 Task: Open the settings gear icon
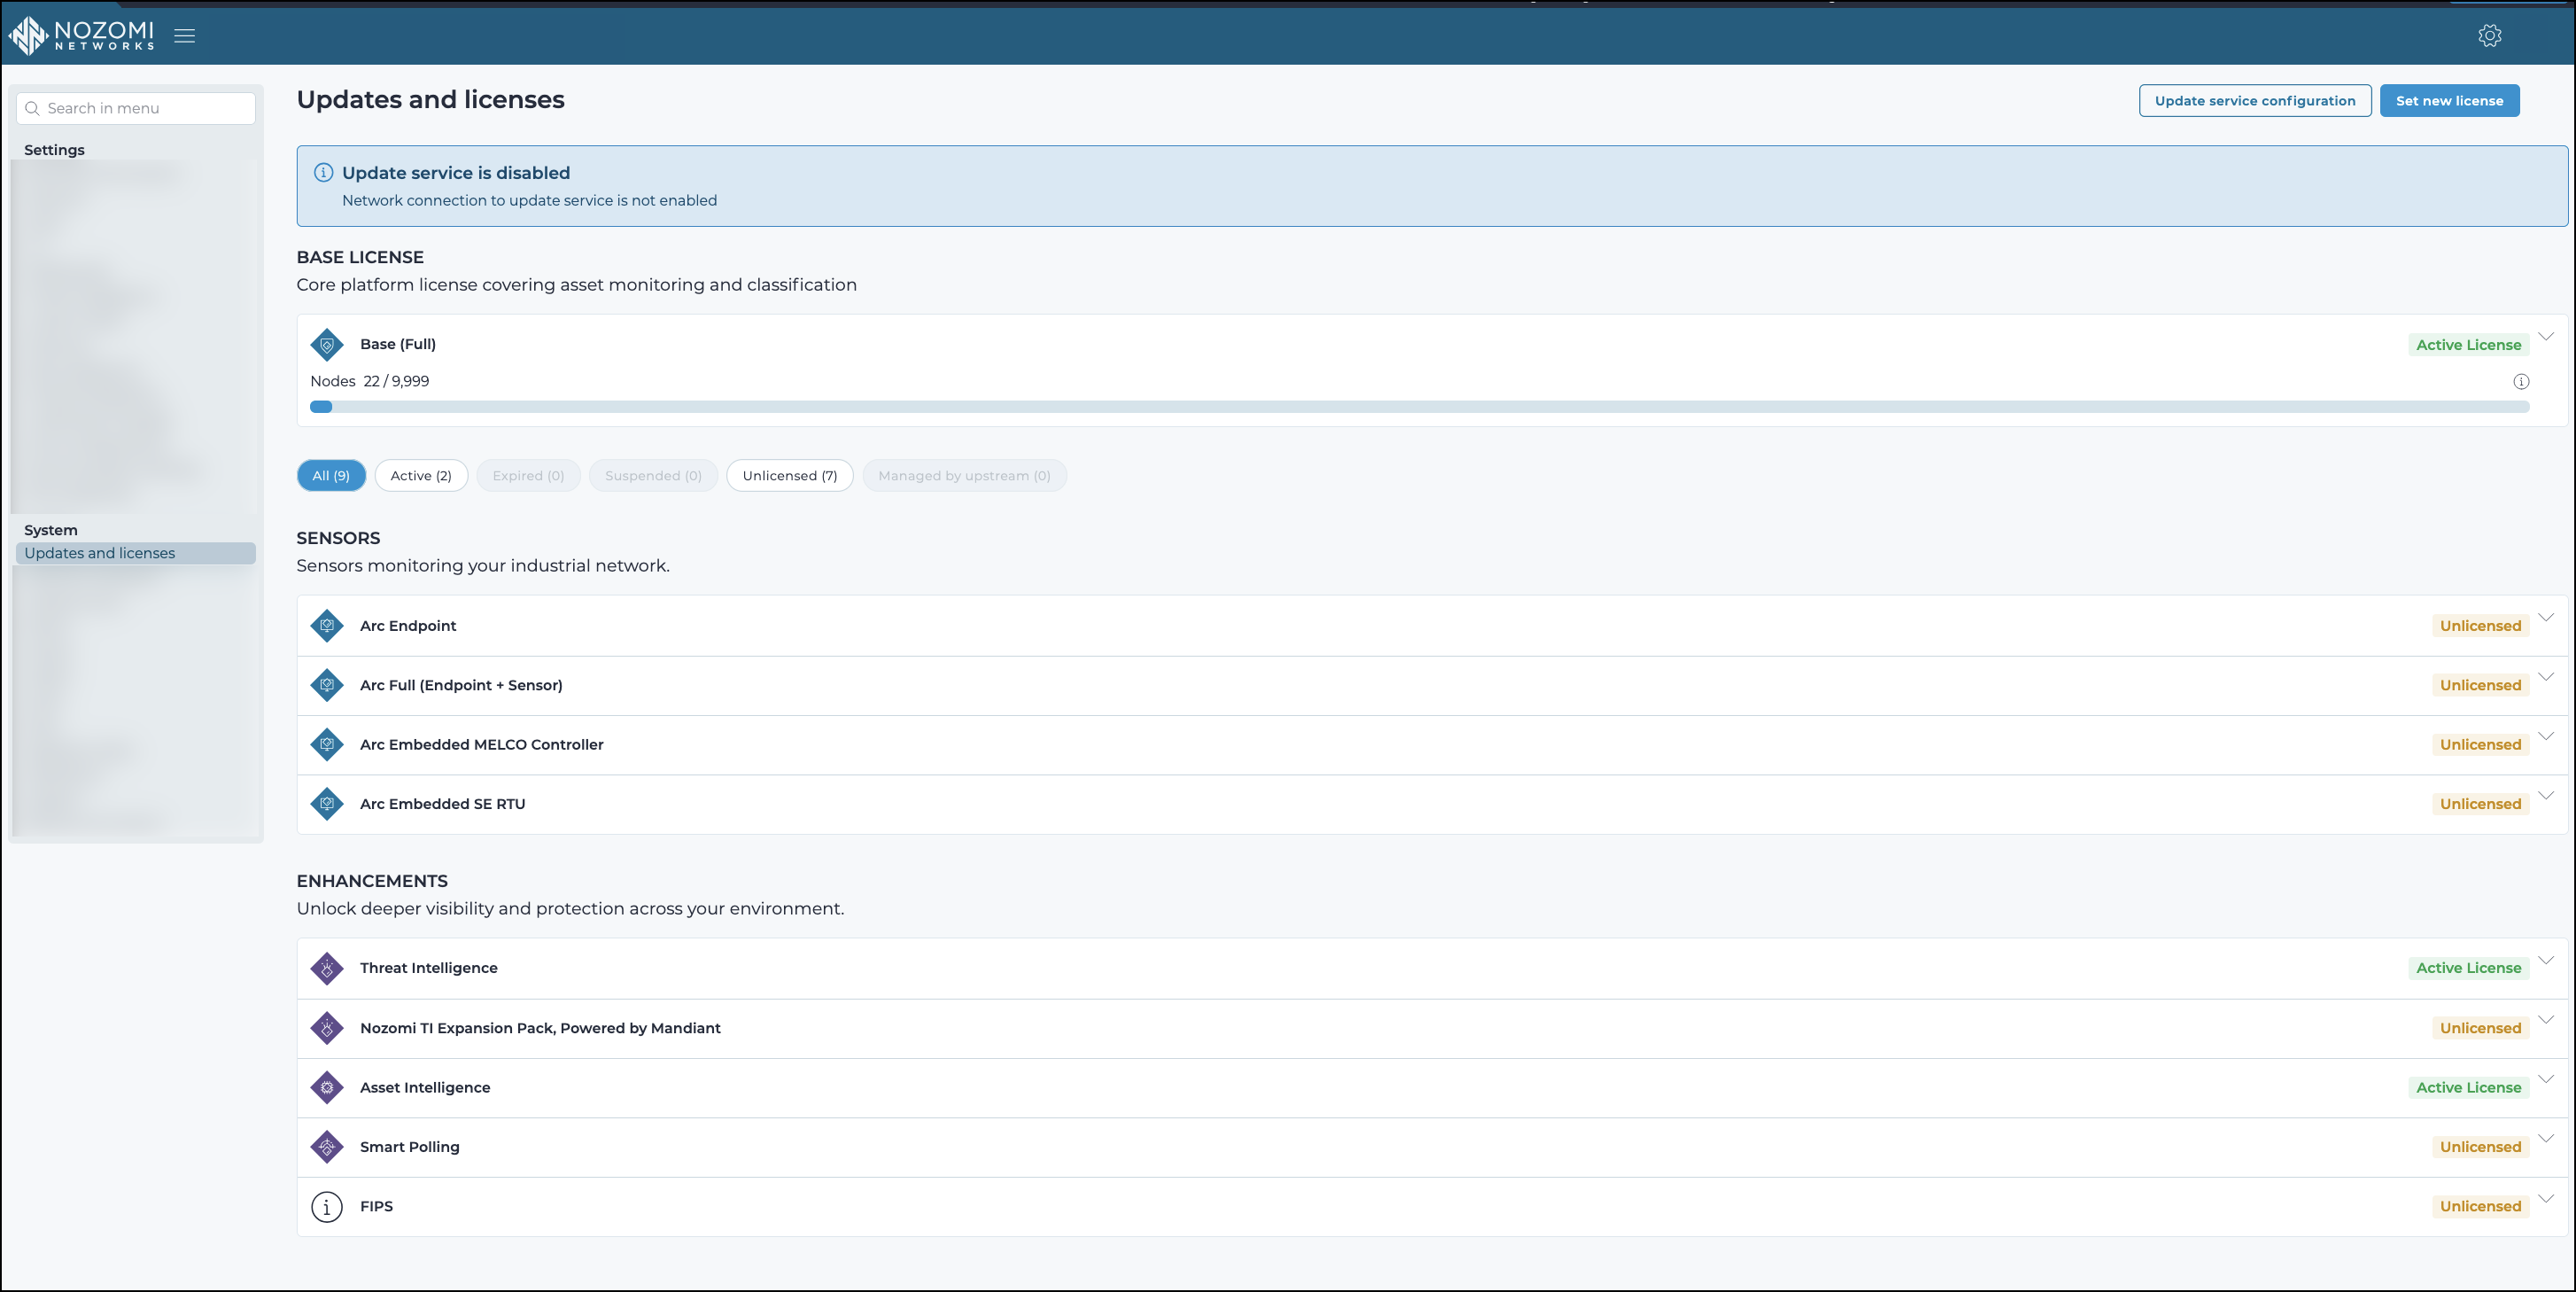click(x=2489, y=36)
